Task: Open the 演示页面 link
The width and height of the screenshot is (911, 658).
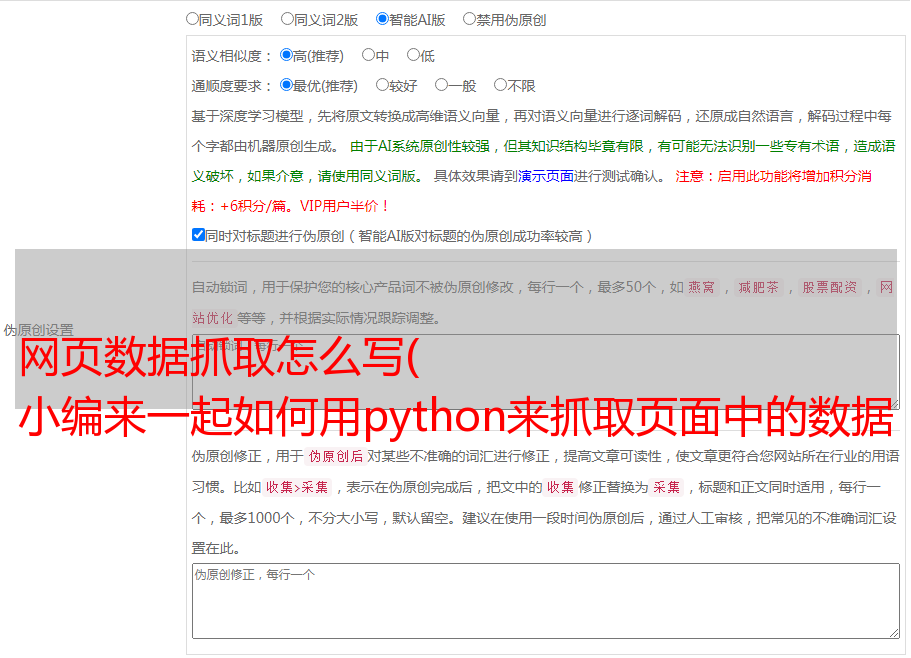Action: 546,176
